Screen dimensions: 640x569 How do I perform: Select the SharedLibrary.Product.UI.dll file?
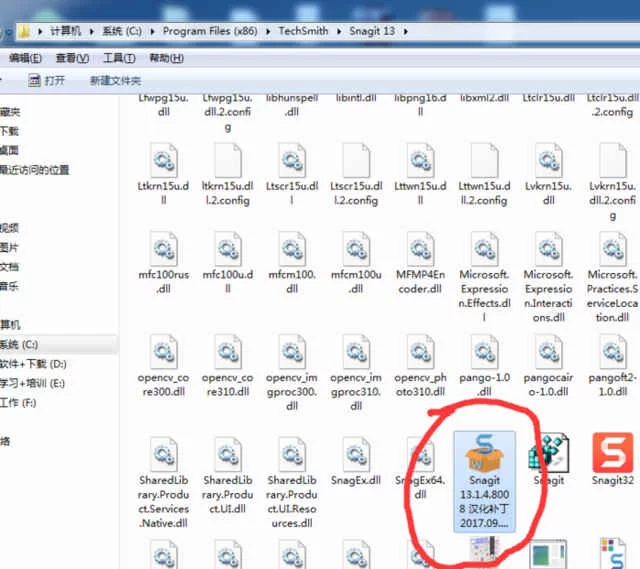coord(228,476)
